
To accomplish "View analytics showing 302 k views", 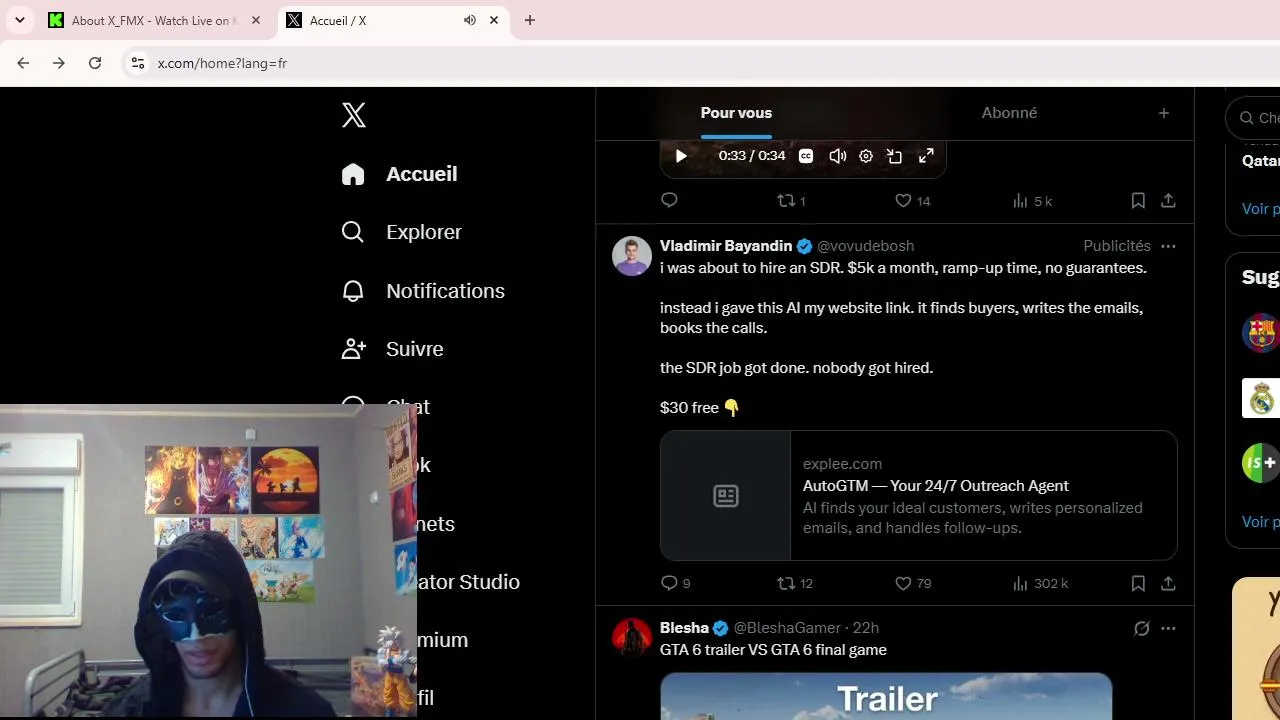I will (1040, 583).
